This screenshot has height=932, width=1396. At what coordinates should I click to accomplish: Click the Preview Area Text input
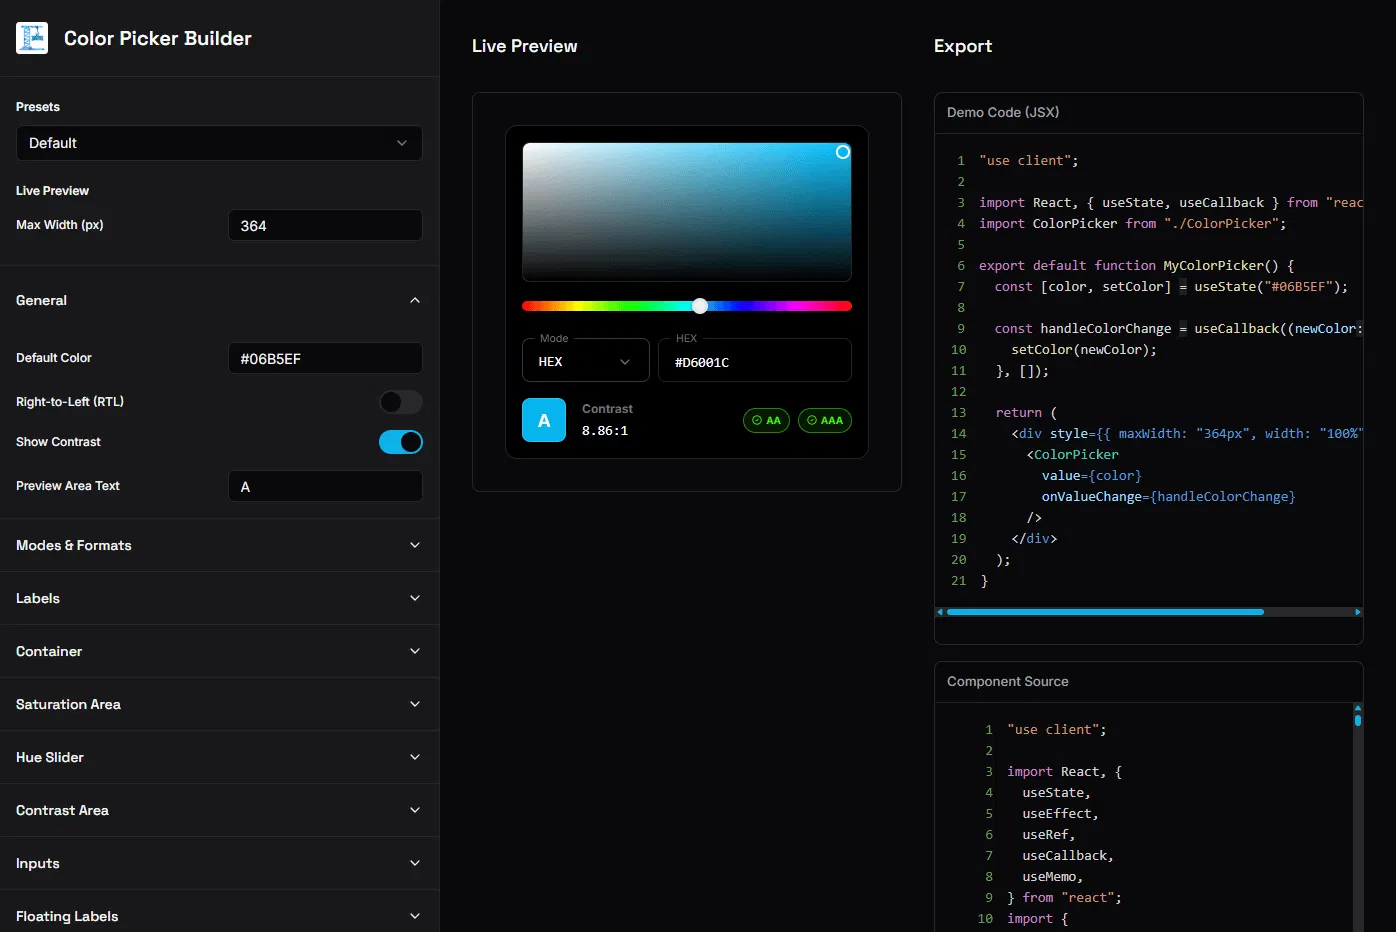(325, 486)
